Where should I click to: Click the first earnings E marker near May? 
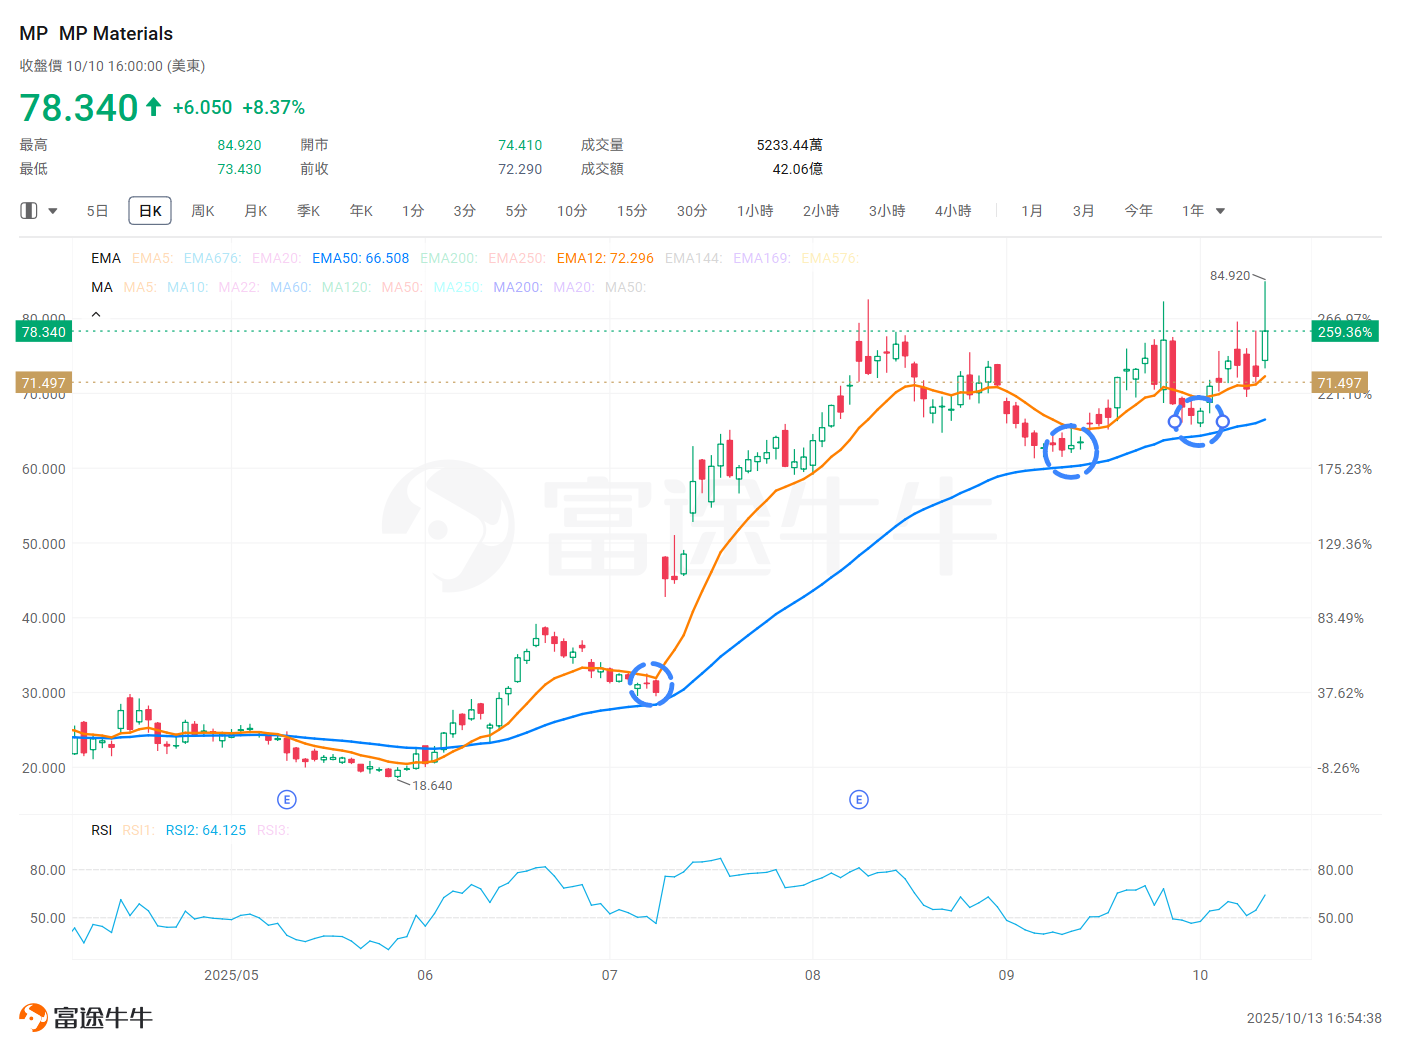click(x=287, y=799)
